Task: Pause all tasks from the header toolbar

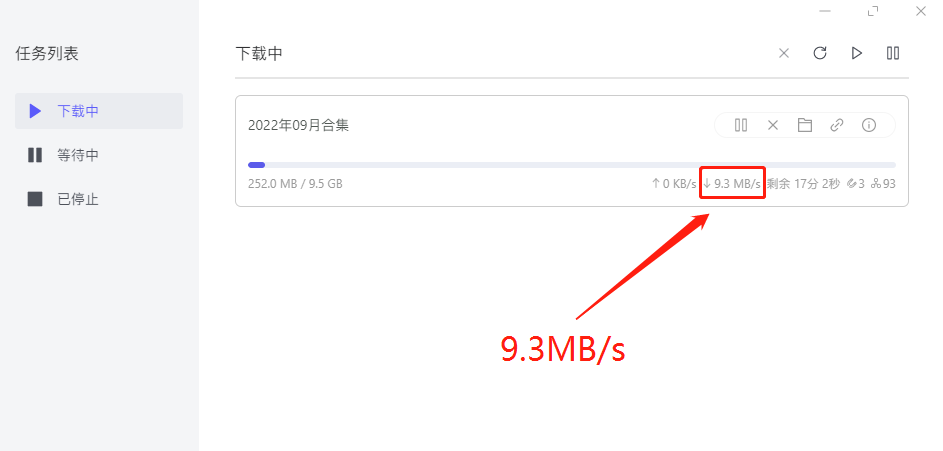Action: click(893, 53)
